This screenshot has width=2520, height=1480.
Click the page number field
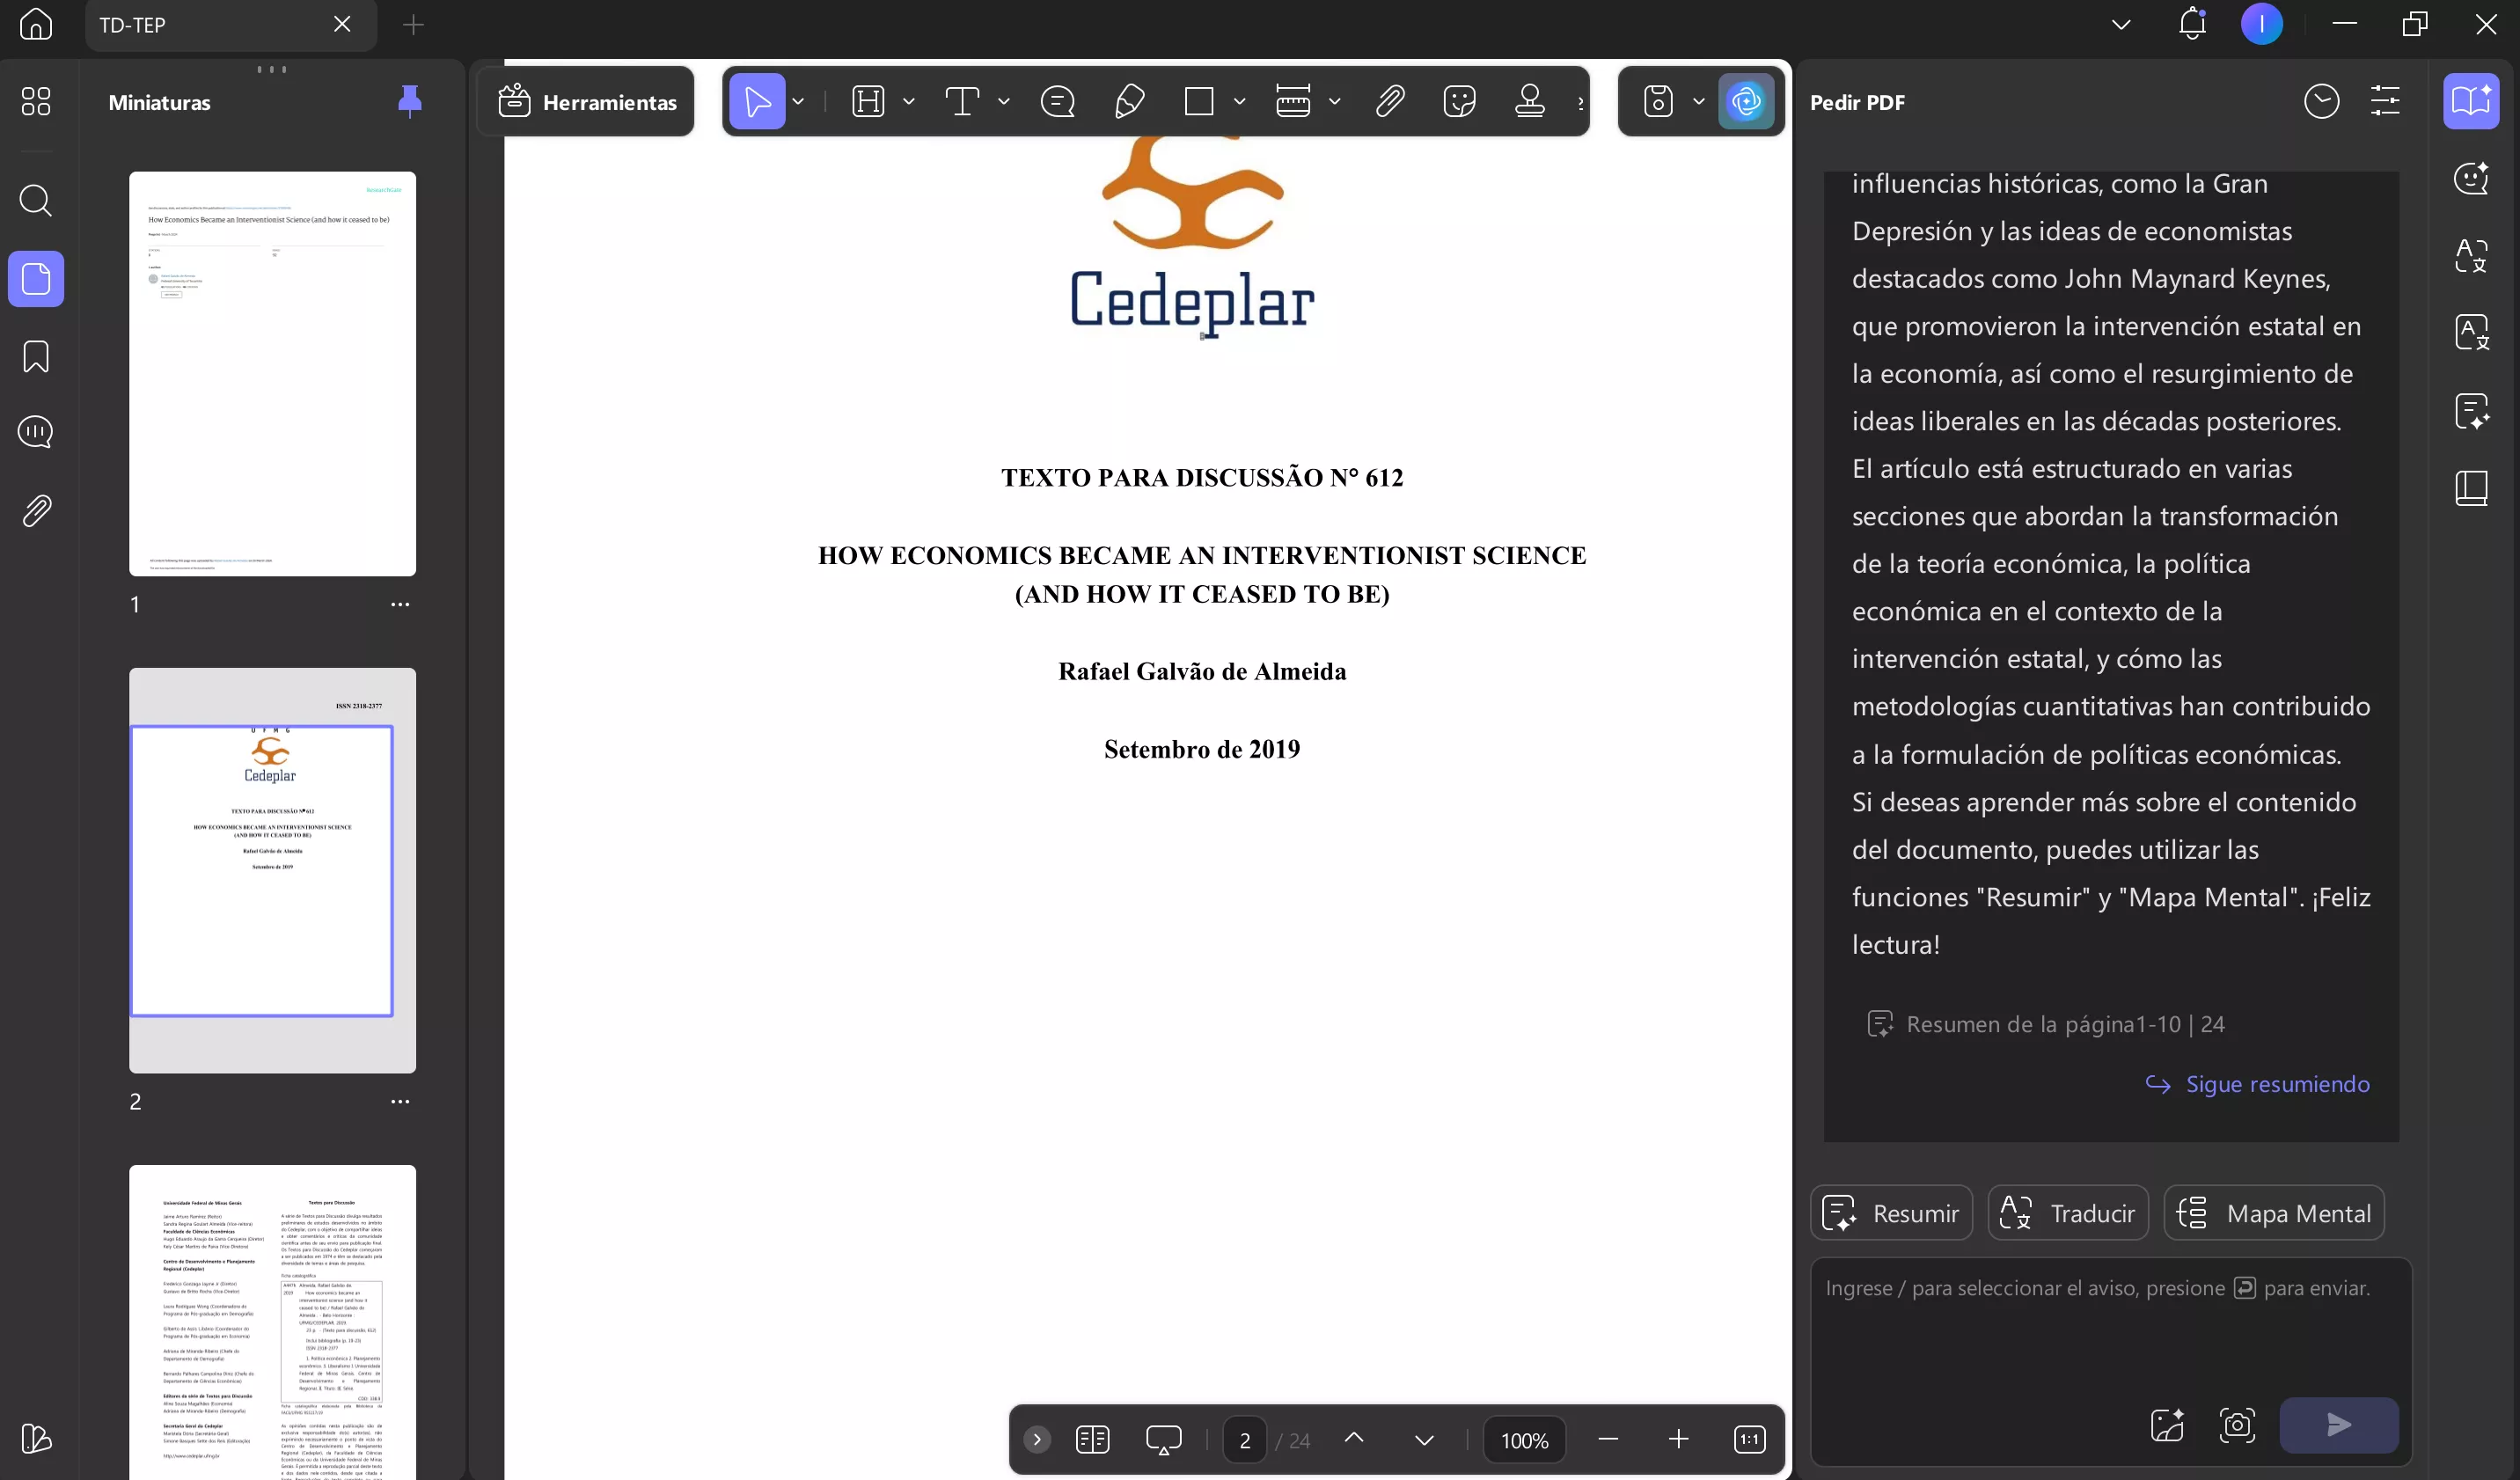point(1245,1440)
